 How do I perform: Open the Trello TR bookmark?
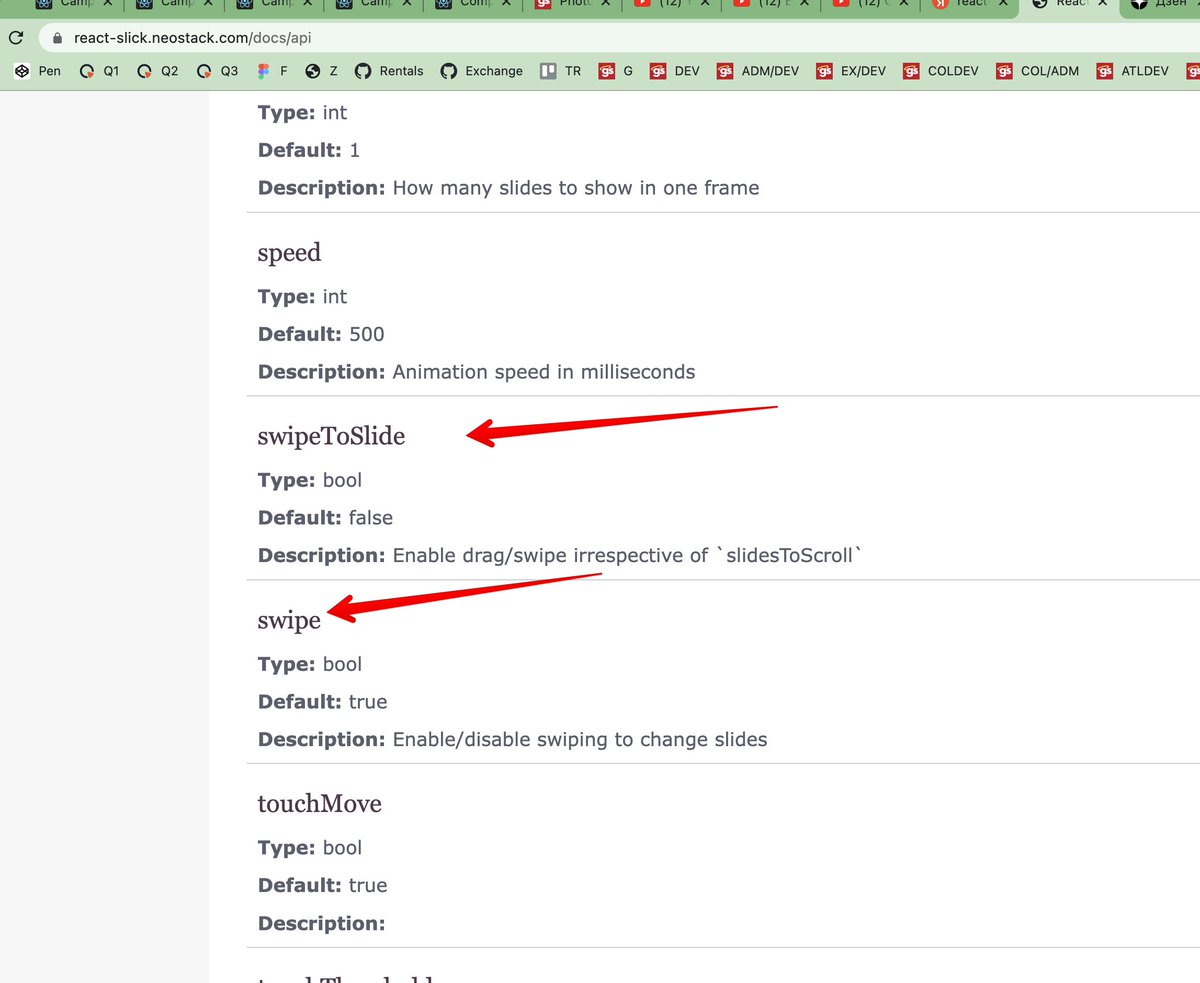click(x=561, y=71)
